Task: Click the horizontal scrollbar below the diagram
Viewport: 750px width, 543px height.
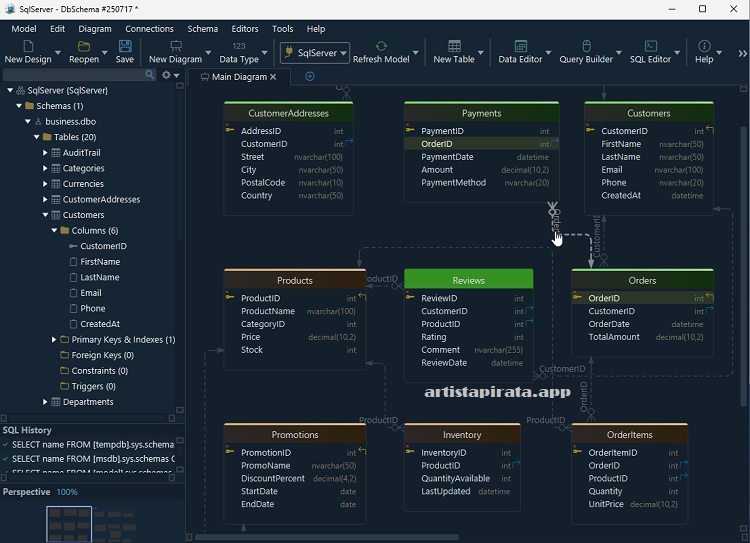Action: [x=327, y=537]
